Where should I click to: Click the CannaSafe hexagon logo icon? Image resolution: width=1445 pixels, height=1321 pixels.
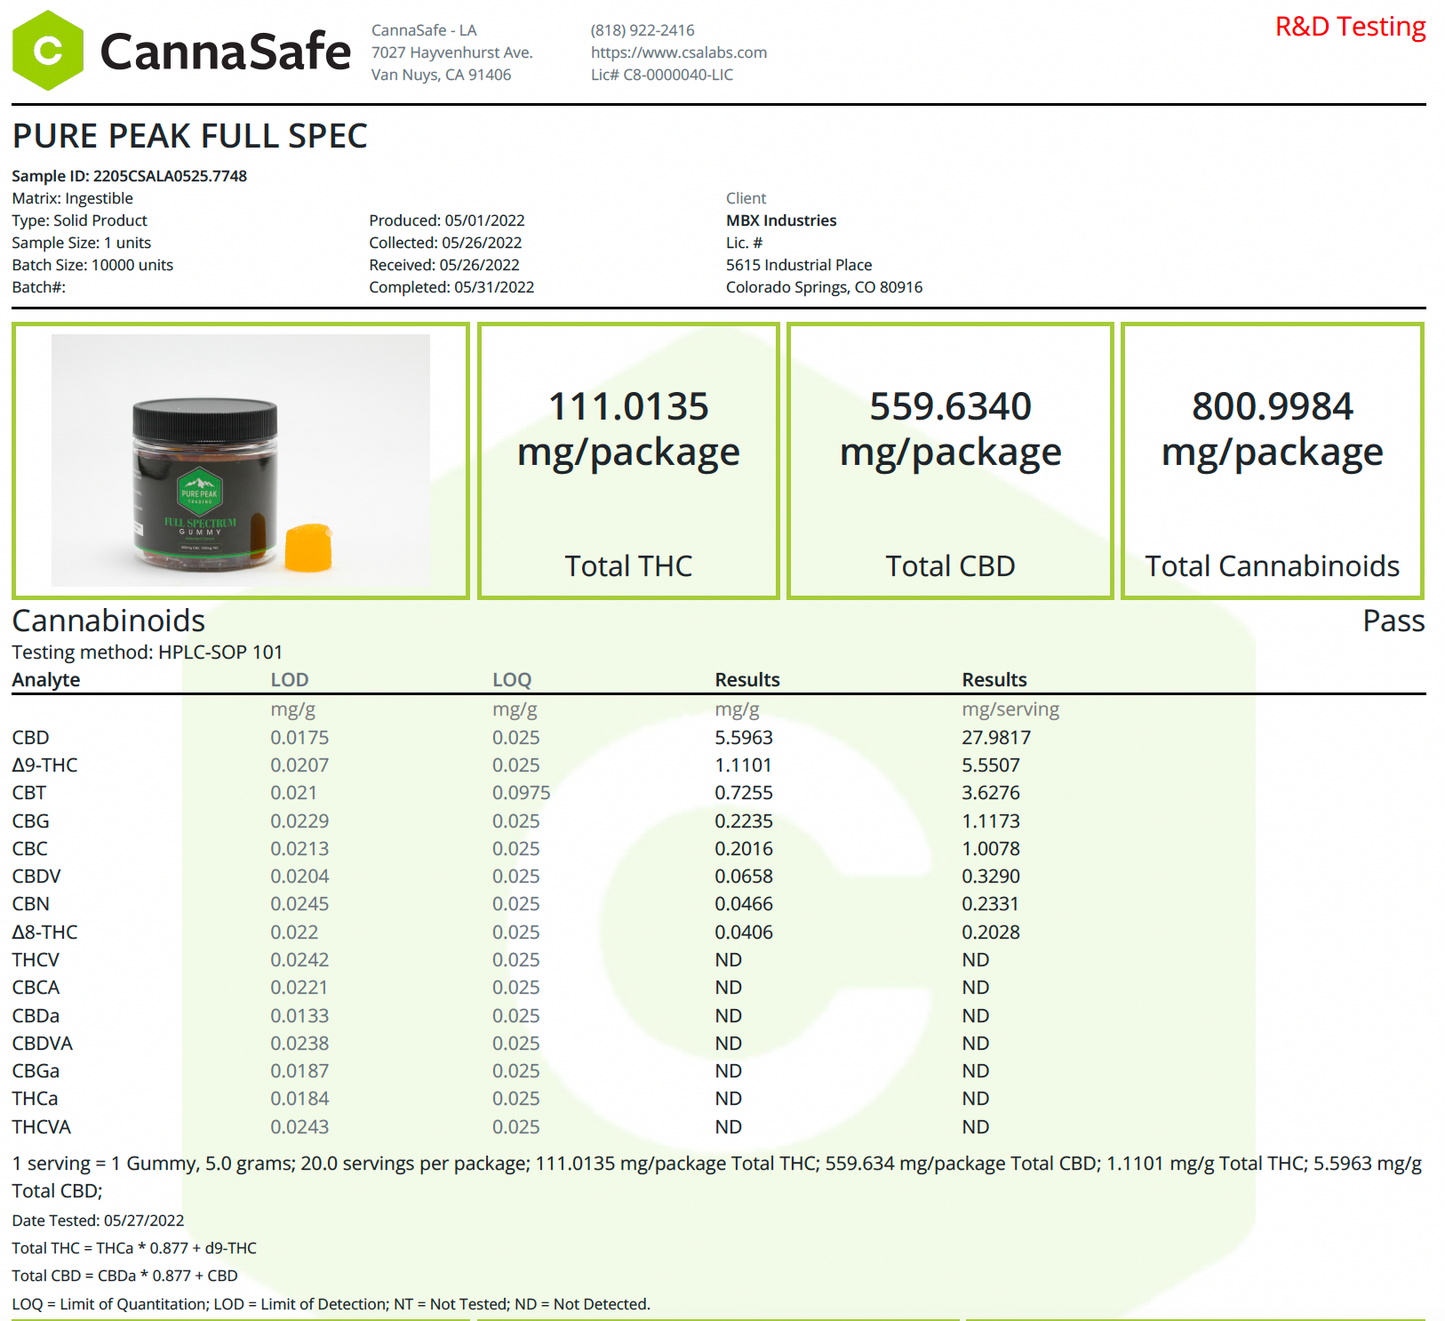click(47, 51)
